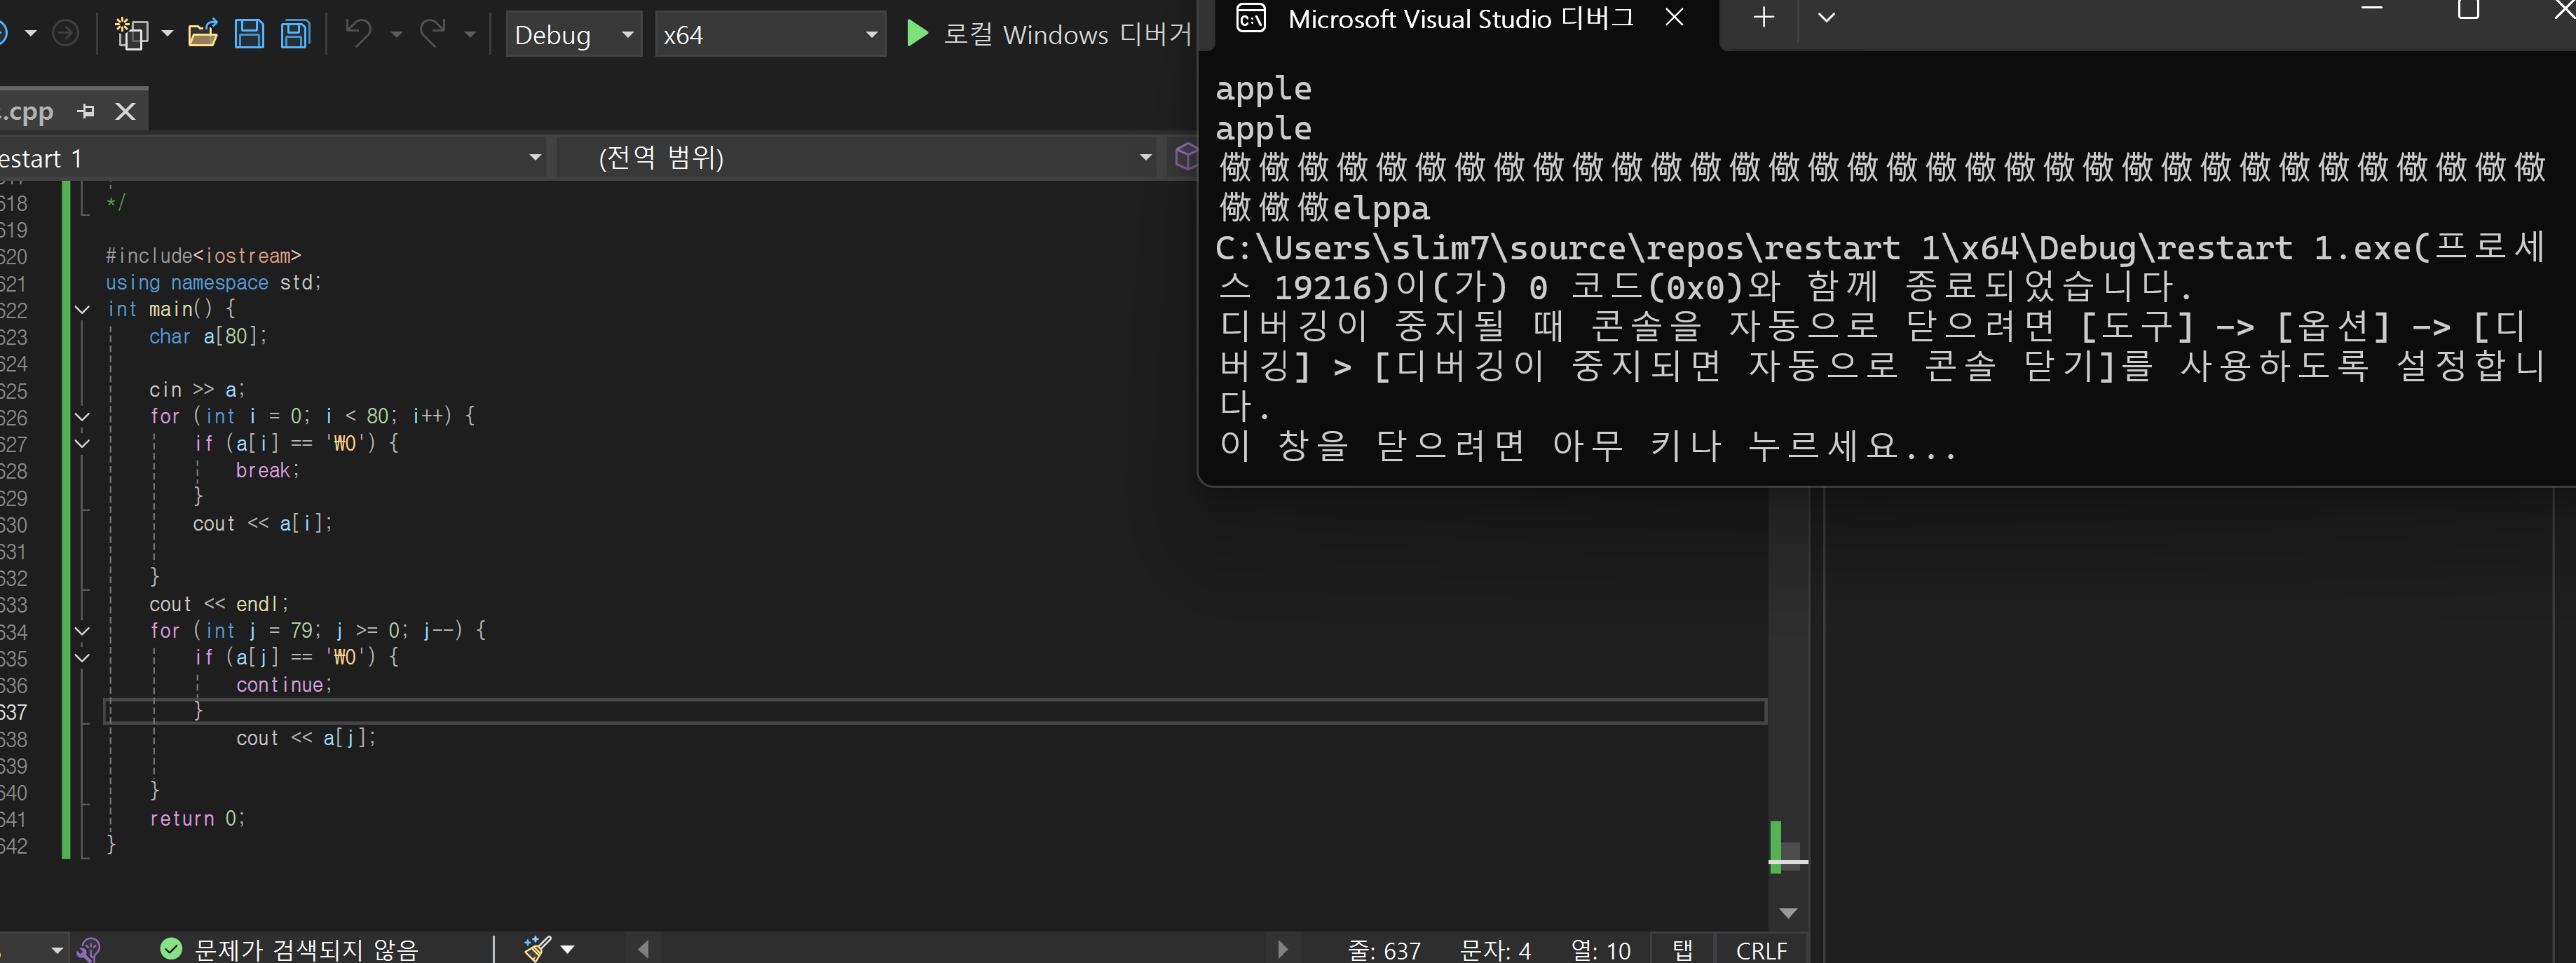Collapse the second for loop at line 634
Screen dimensions: 2576x963
(x=83, y=631)
